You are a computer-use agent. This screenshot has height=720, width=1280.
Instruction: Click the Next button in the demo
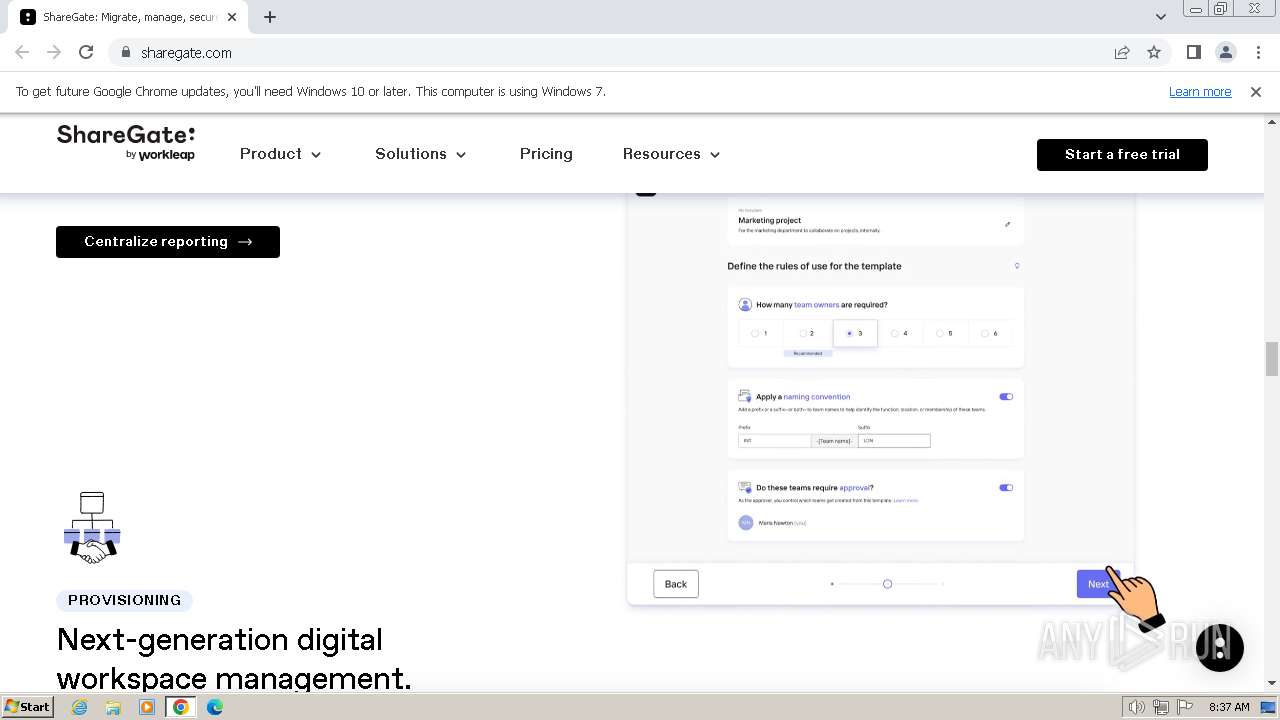click(x=1097, y=584)
